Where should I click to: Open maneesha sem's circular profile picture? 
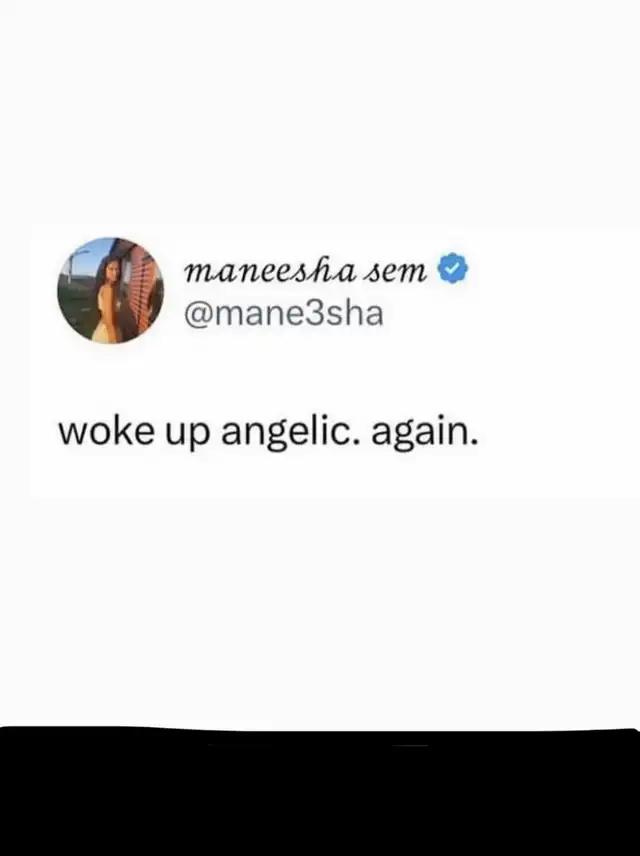click(111, 290)
